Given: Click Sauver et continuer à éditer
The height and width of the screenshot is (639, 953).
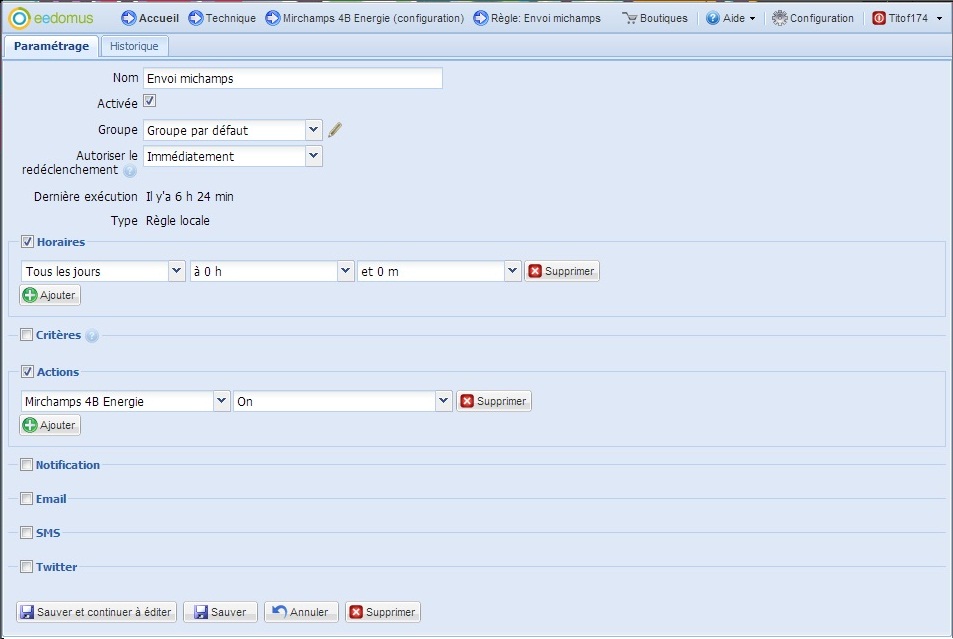Looking at the screenshot, I should pos(97,612).
